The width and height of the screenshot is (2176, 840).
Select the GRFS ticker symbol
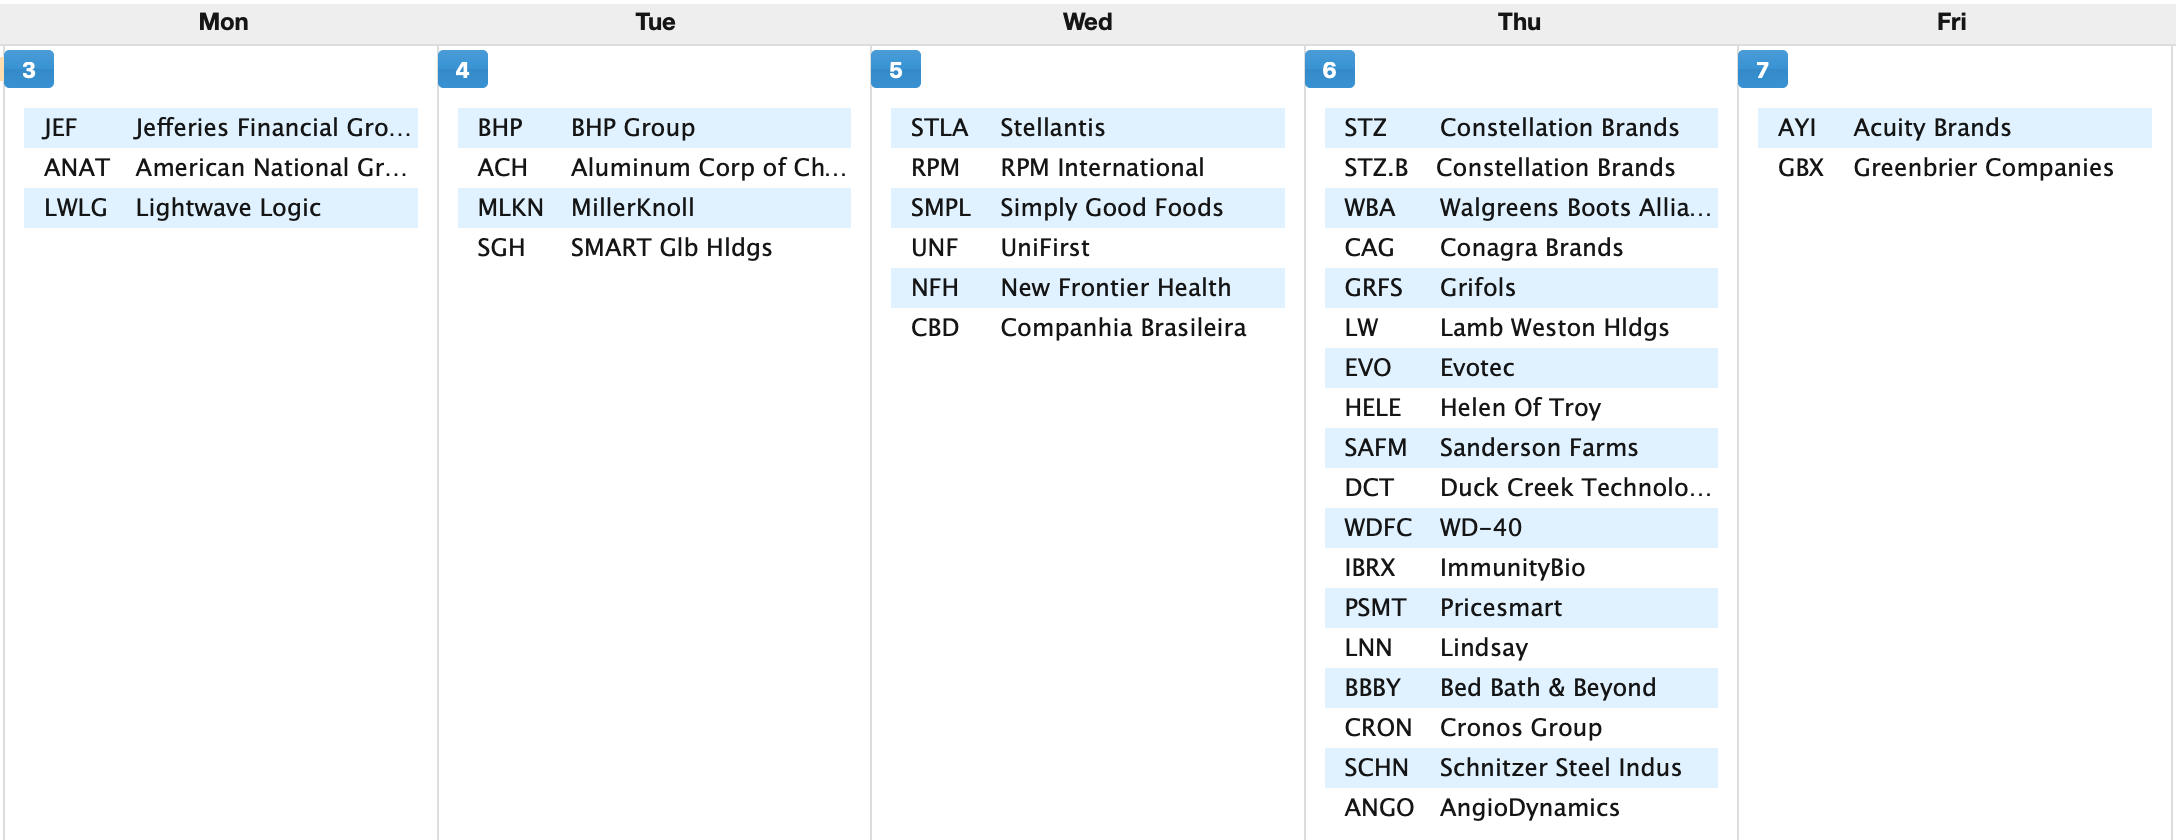[1373, 288]
